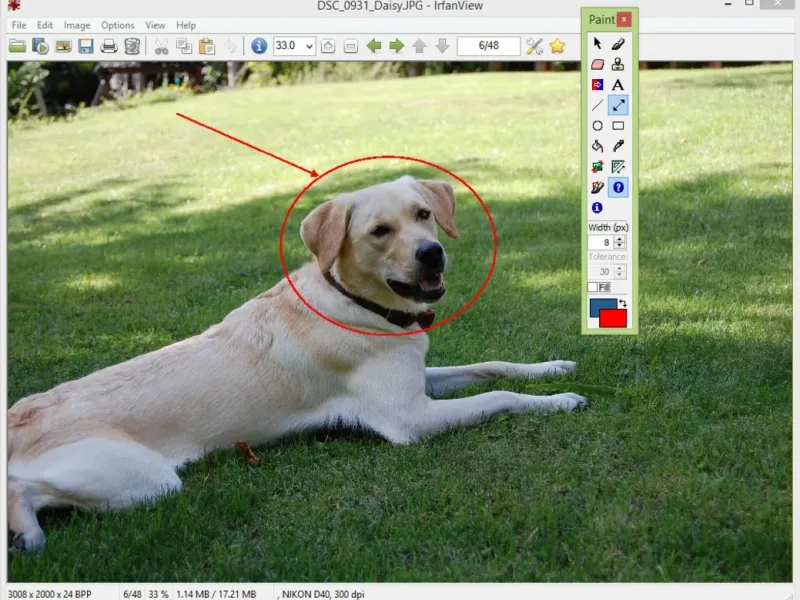Open the View menu
Screen dimensions: 800x600
point(155,25)
